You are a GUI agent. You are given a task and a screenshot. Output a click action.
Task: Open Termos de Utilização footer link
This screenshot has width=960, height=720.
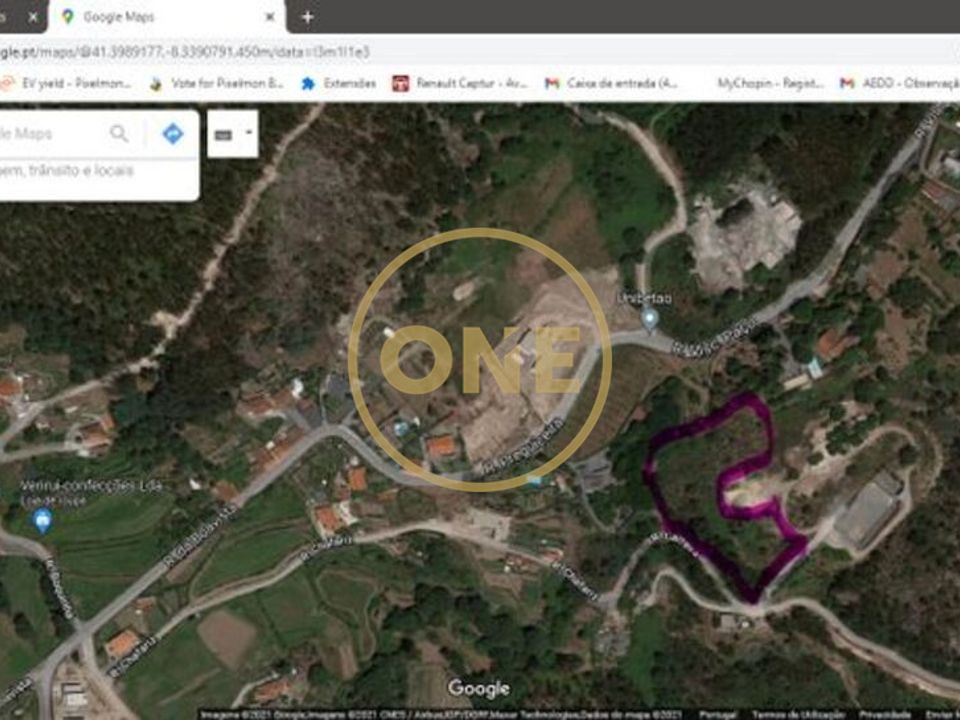tap(798, 715)
